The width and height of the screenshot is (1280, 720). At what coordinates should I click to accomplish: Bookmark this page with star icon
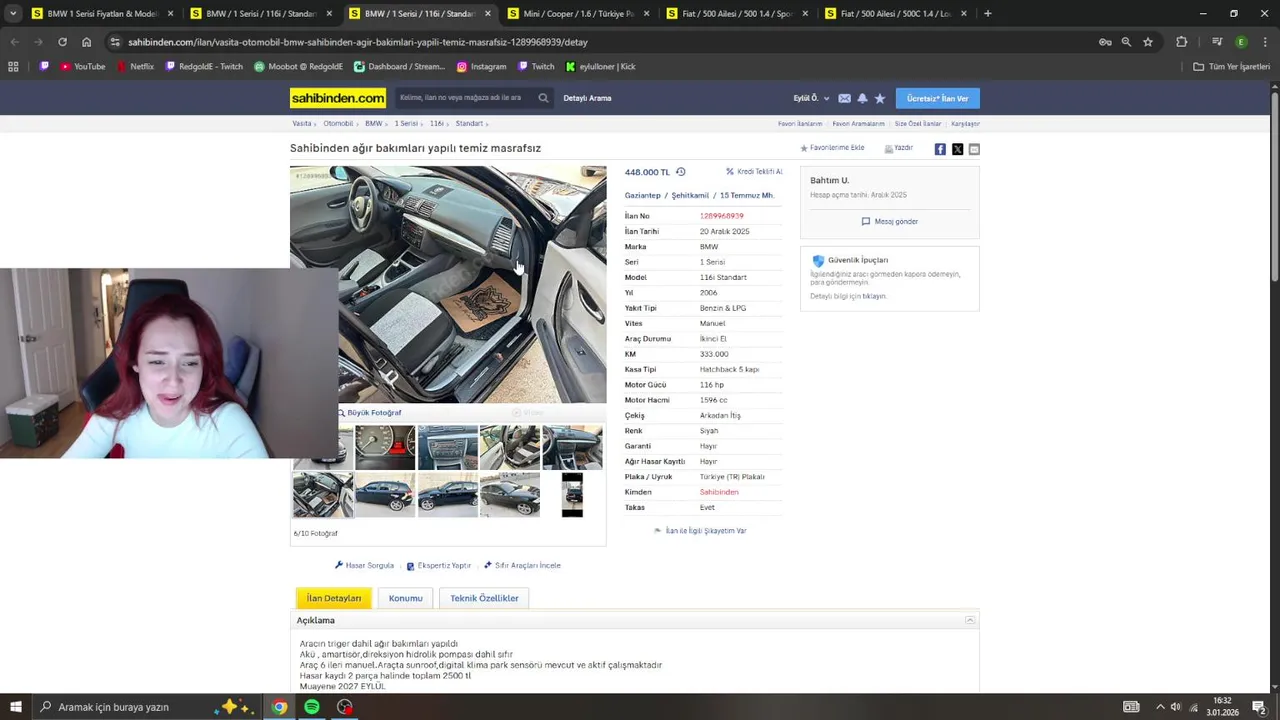point(1148,42)
